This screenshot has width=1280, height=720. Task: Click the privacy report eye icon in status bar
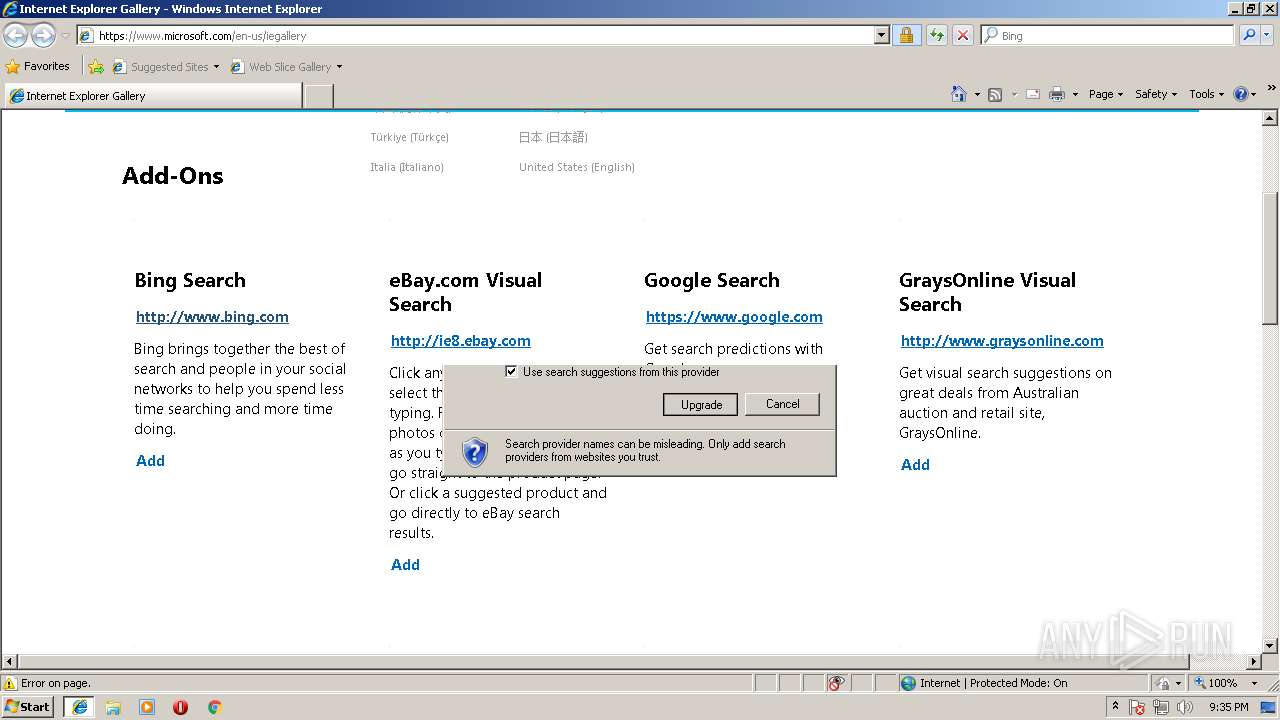(837, 683)
